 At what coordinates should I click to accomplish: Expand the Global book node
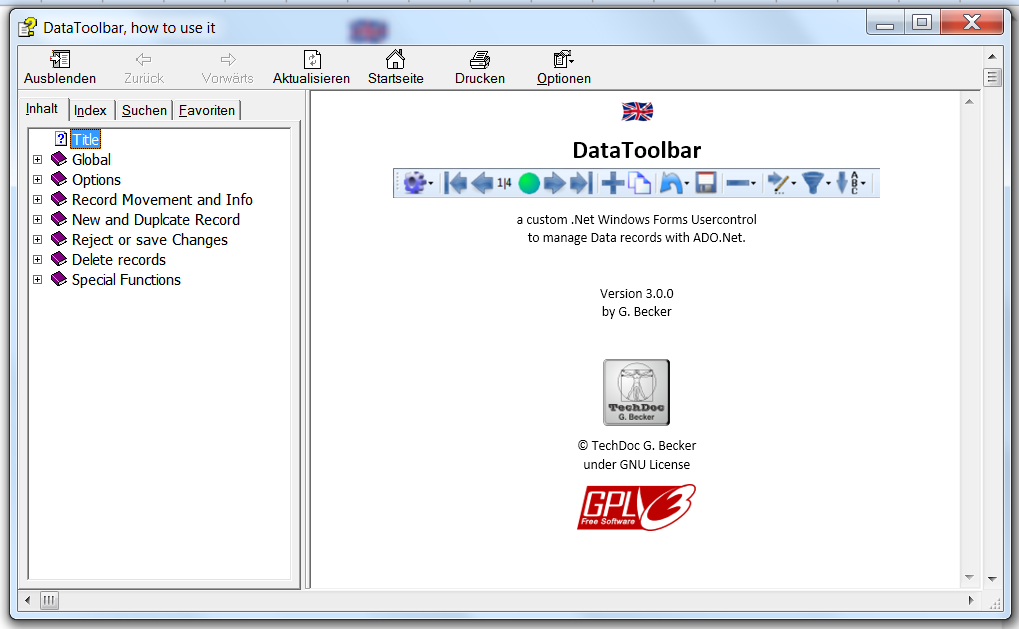point(38,159)
